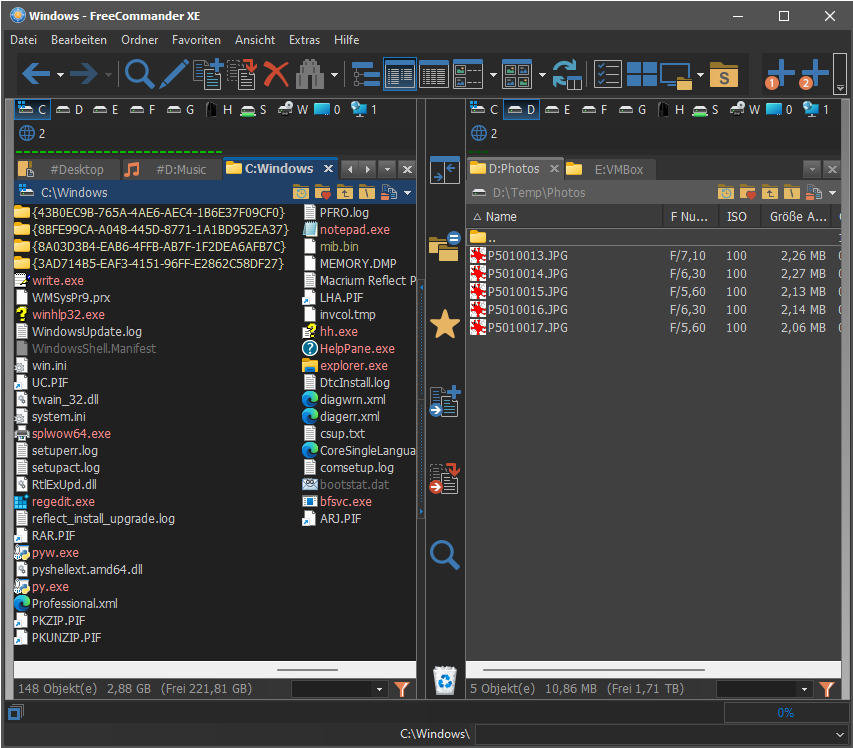Viewport: 853px width, 748px height.
Task: Click the swap panels icon in the middle bar
Action: 444,170
